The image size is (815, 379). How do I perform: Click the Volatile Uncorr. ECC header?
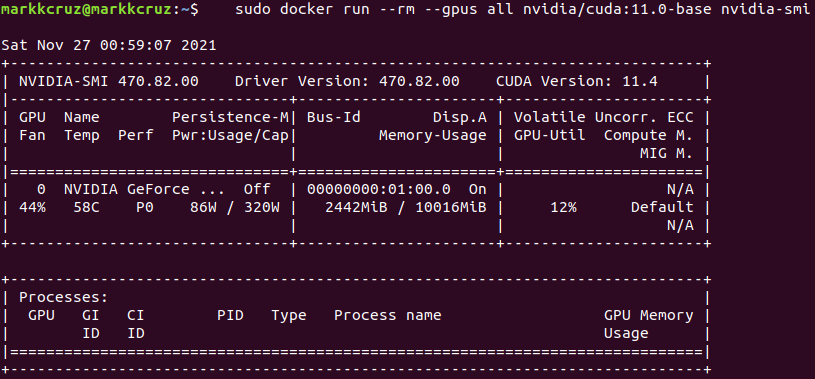click(604, 117)
